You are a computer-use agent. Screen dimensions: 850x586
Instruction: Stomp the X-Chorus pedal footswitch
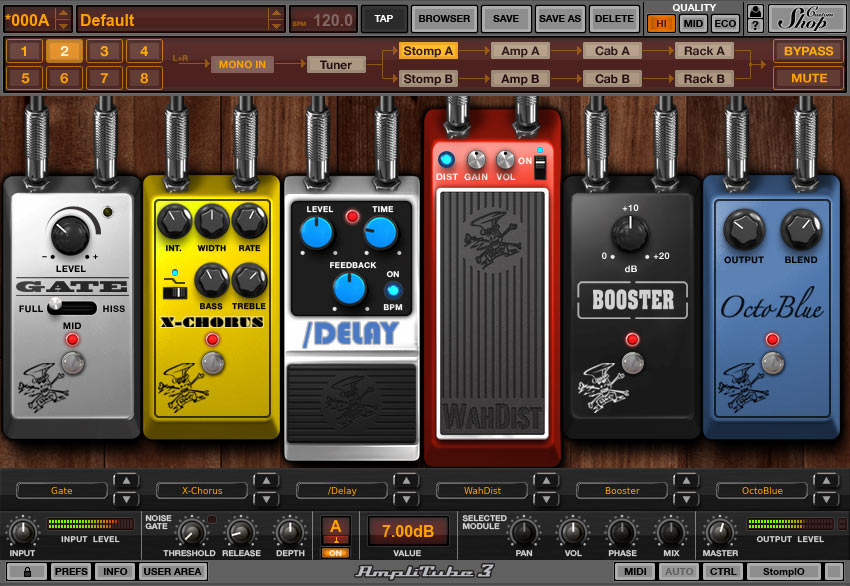coord(212,363)
